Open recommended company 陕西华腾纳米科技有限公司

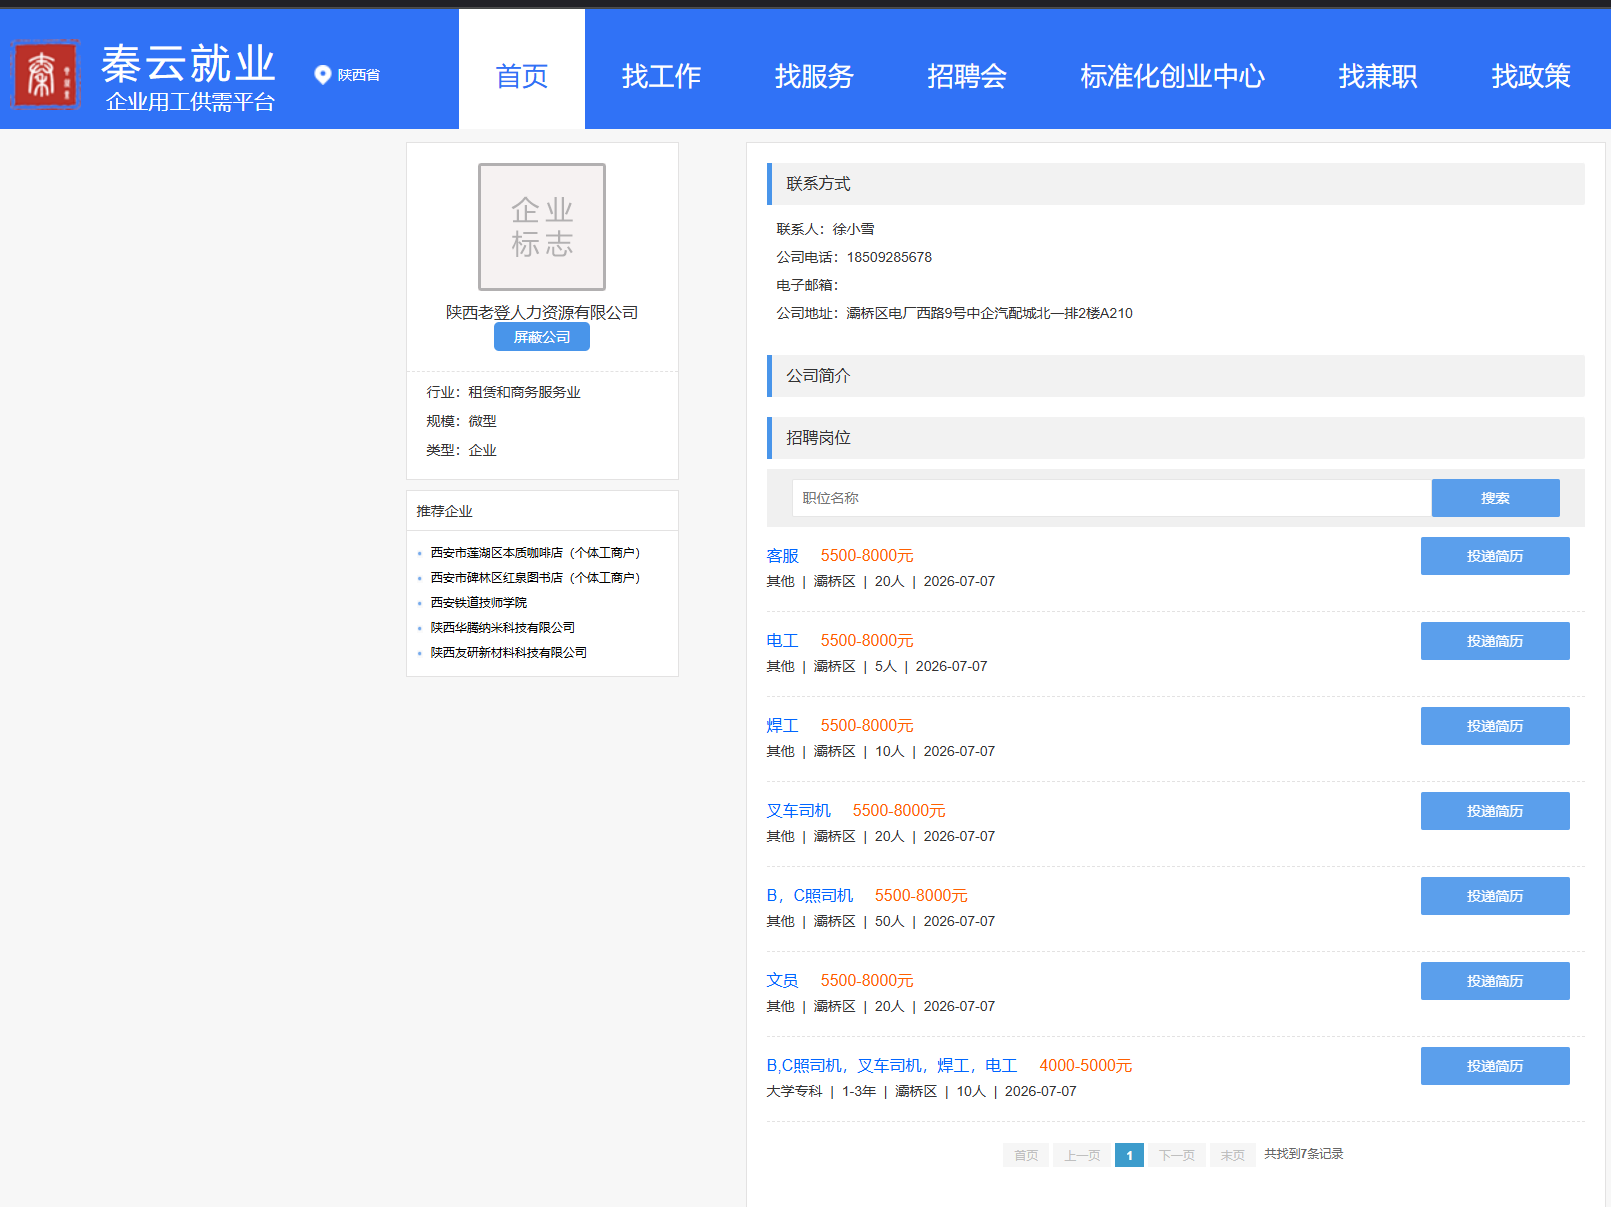503,628
